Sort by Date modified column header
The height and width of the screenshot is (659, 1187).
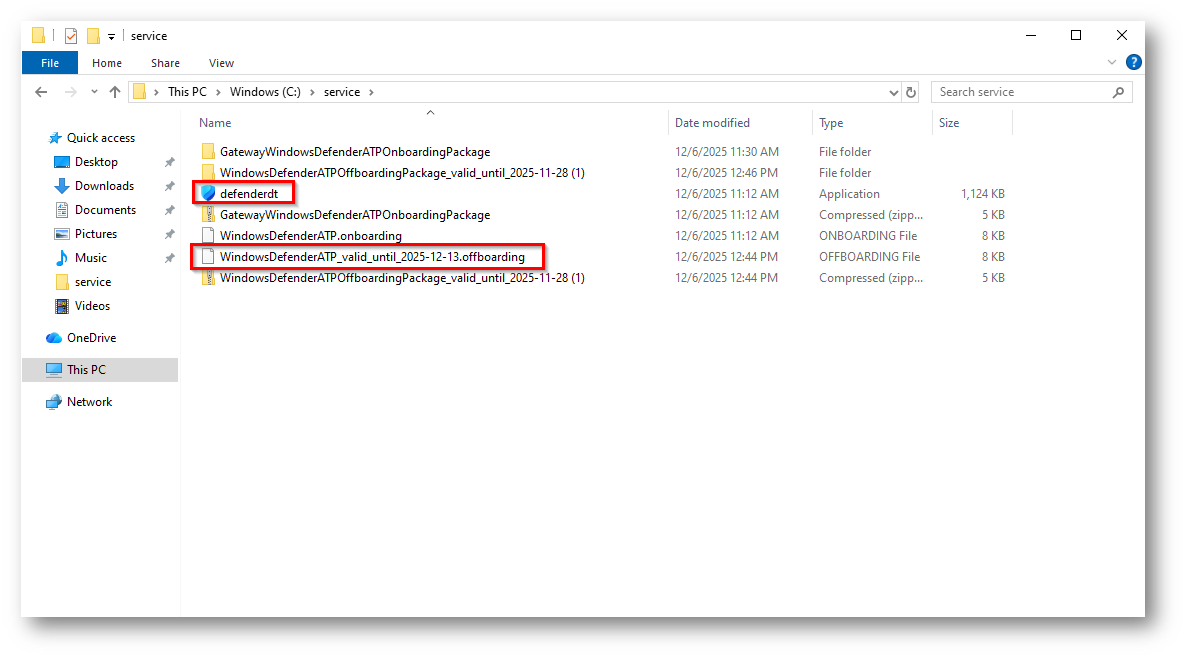(x=712, y=123)
